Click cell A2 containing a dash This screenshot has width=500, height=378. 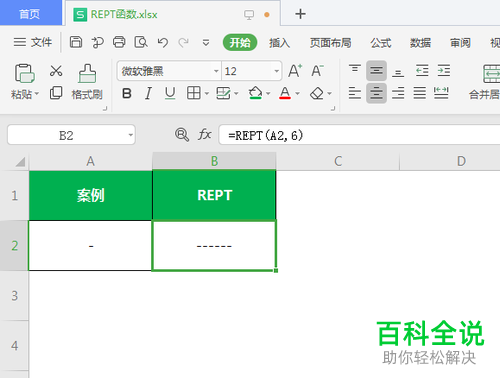click(90, 246)
